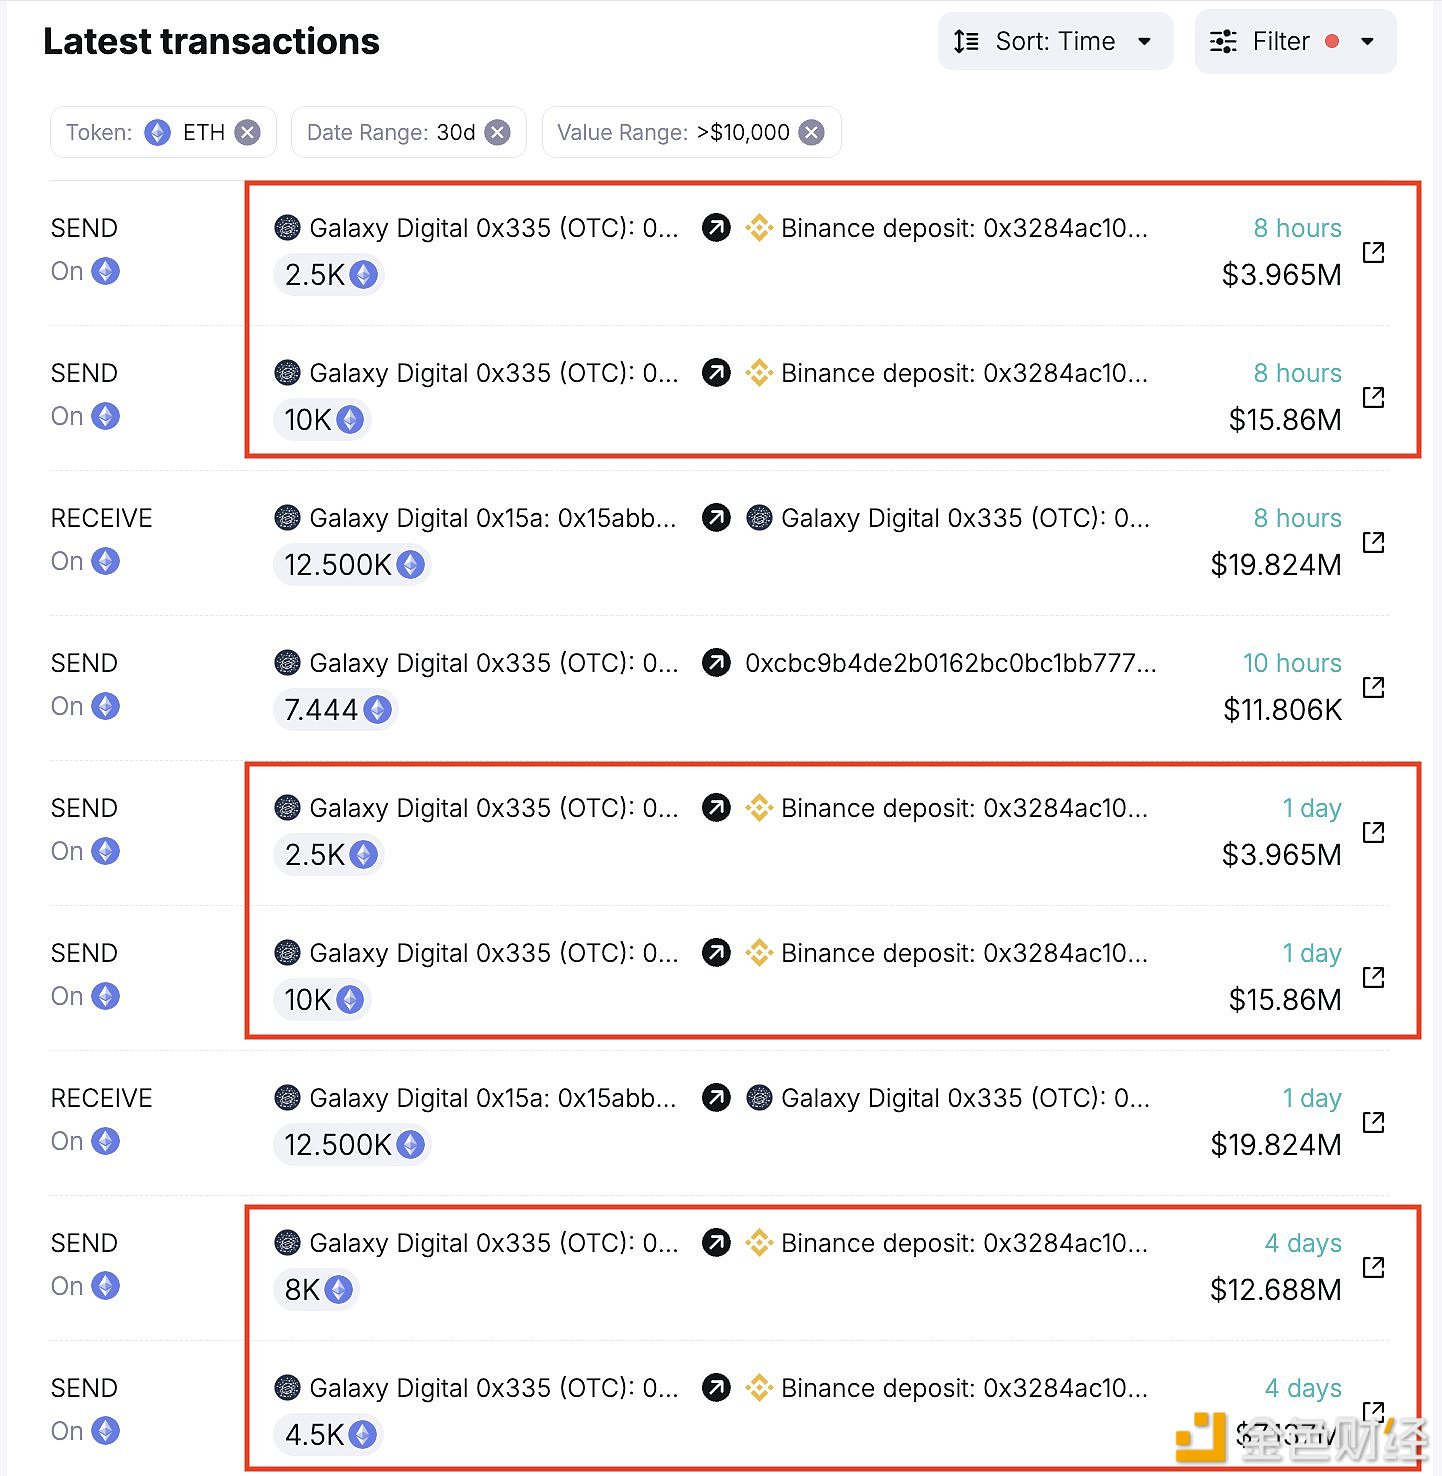Open the 0xcbc9b4de2b0162bc0bc1bb777 address link
This screenshot has height=1476, width=1442.
pyautogui.click(x=950, y=663)
